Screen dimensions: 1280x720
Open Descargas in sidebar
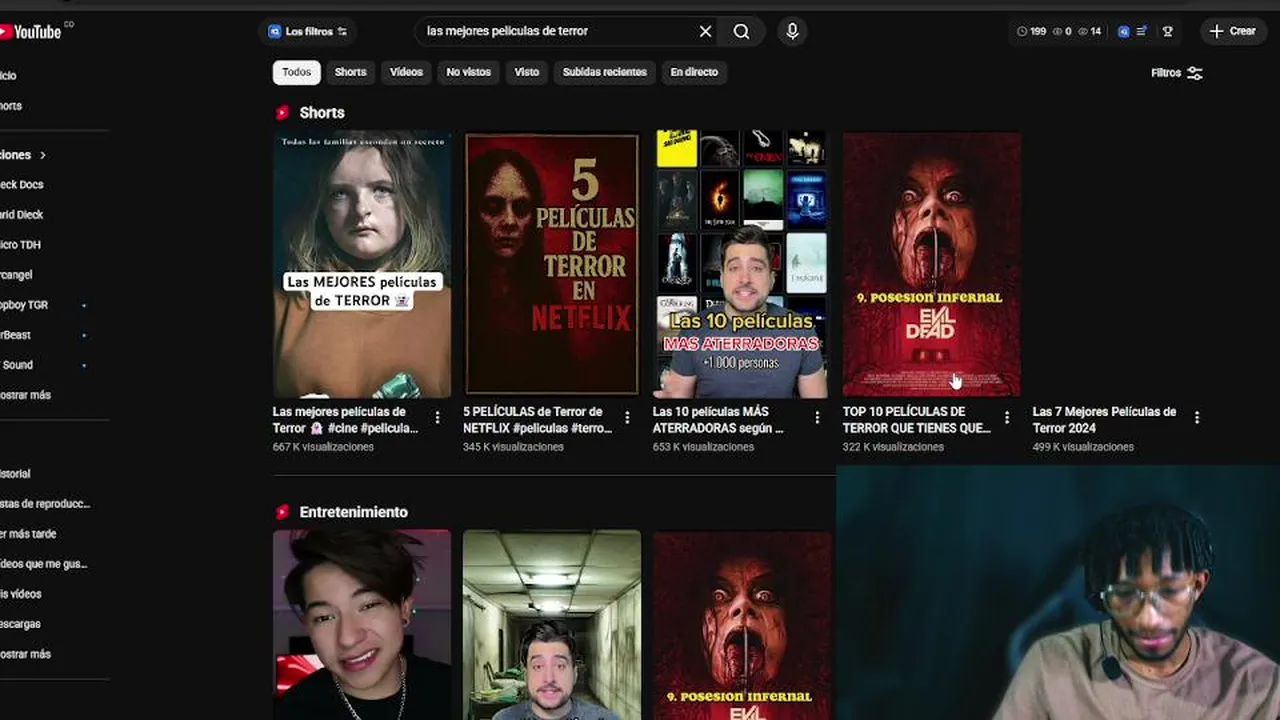click(x=21, y=624)
